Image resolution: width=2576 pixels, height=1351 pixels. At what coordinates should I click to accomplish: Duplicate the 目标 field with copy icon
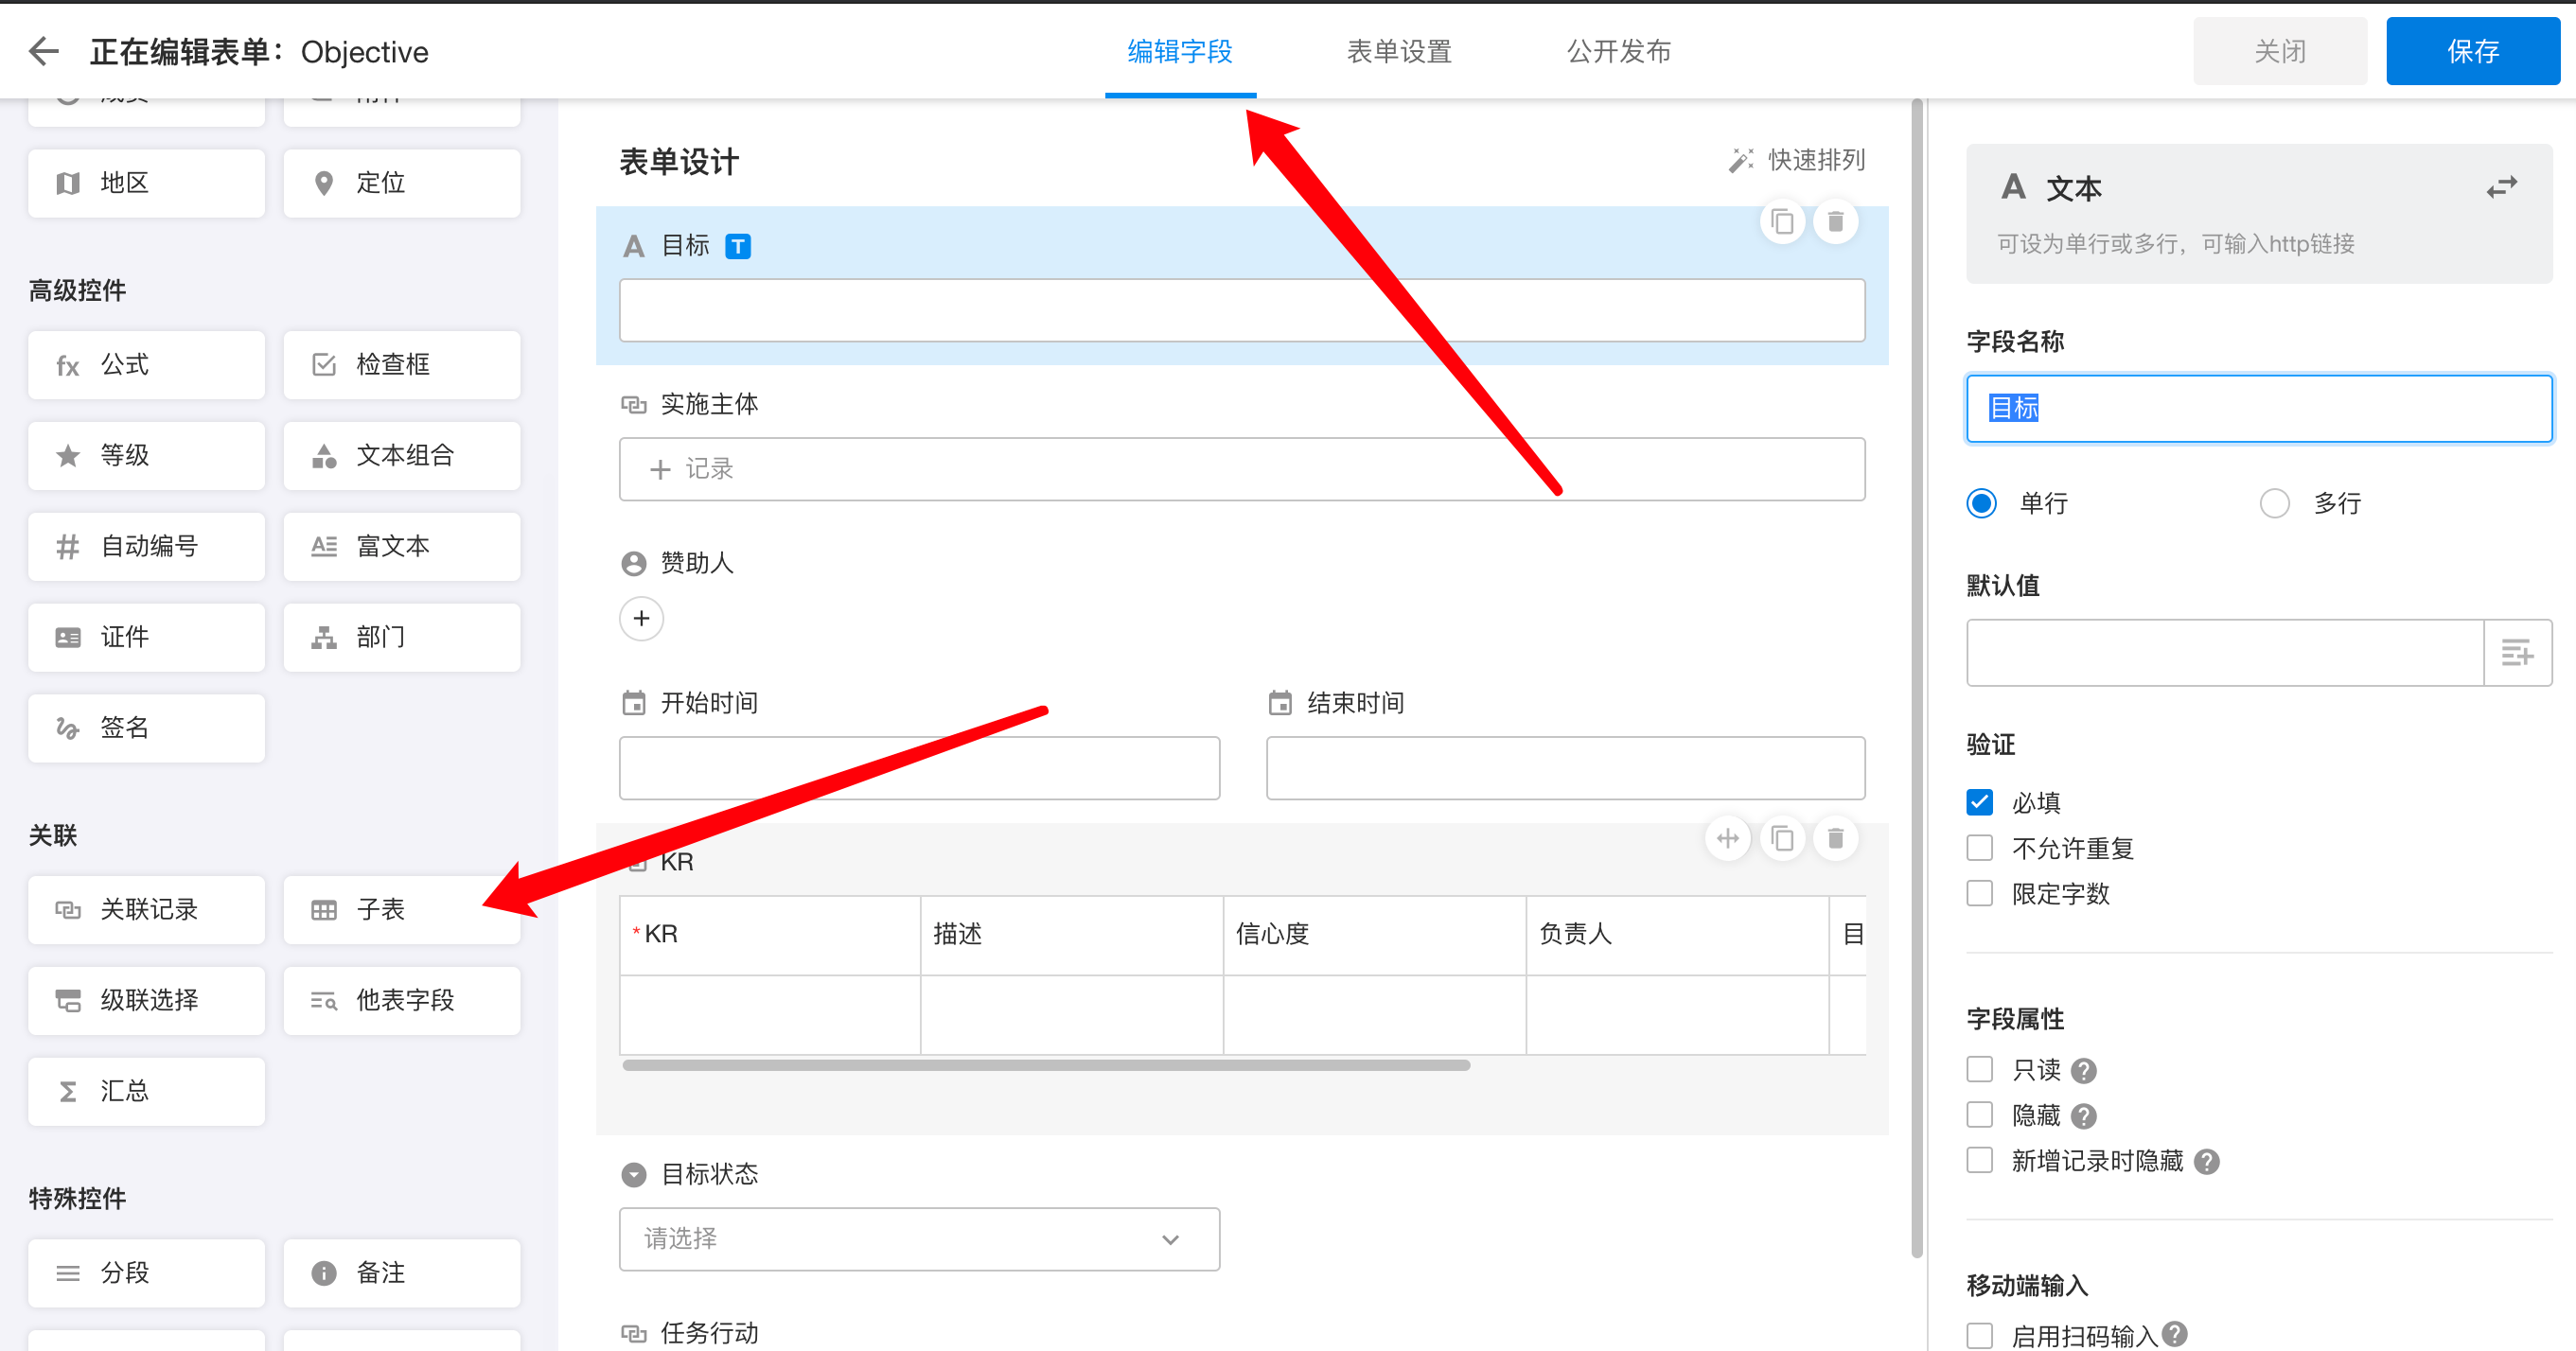[x=1782, y=221]
